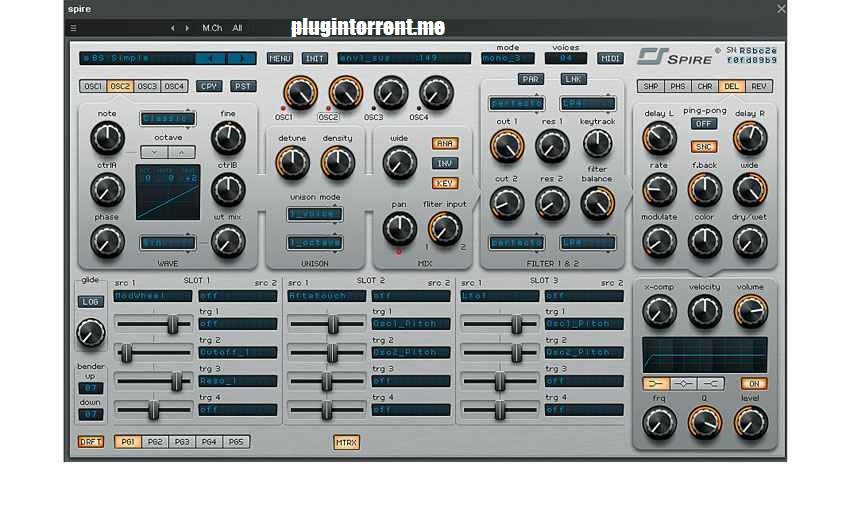Select the peak EQ shape icon
This screenshot has height=505, width=850.
click(684, 384)
